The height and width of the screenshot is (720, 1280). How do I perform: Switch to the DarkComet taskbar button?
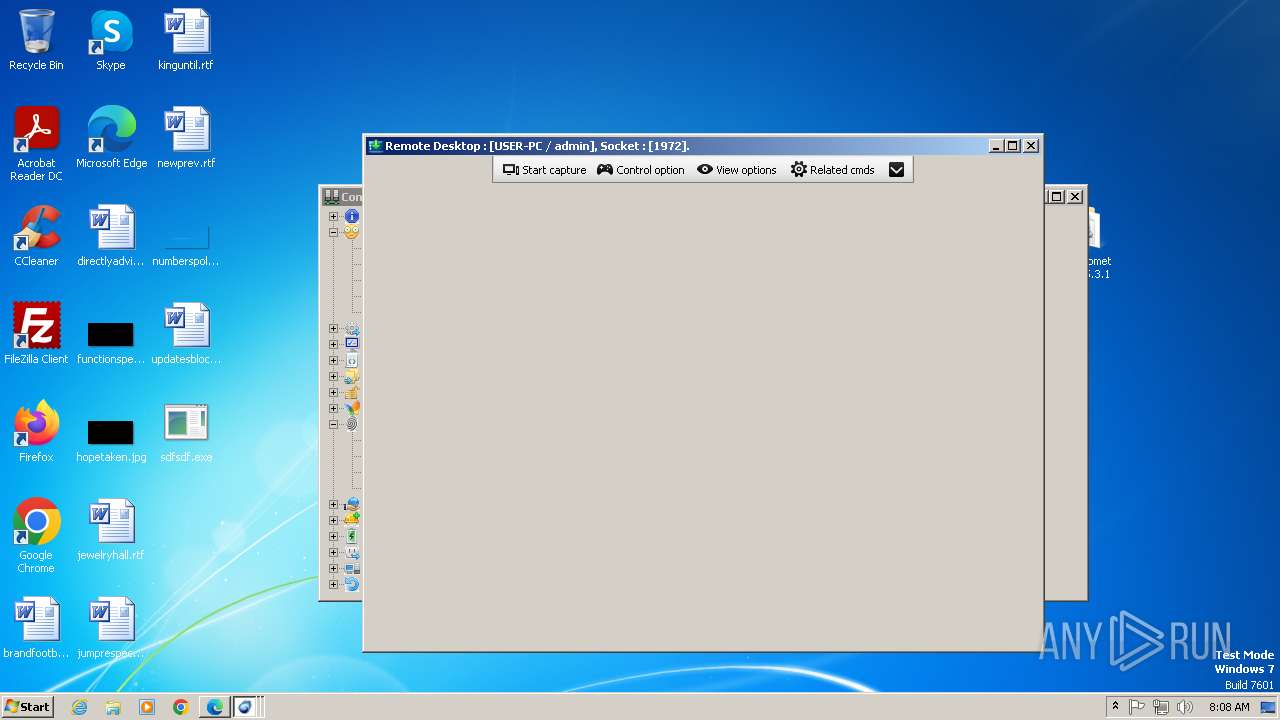[247, 707]
